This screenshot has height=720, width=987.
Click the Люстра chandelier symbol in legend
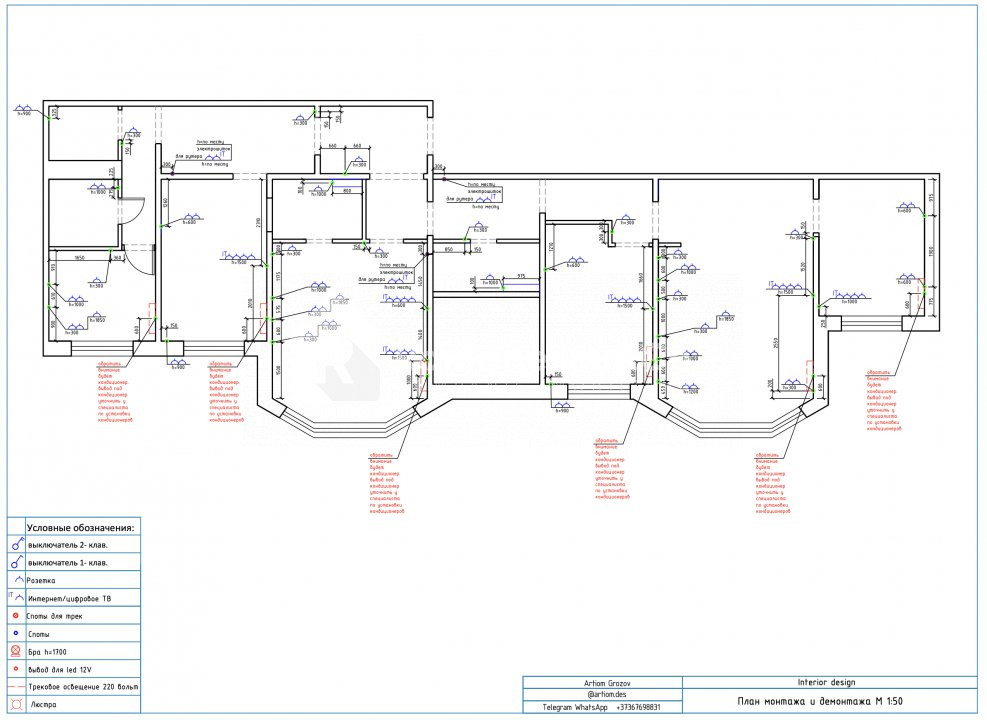pos(17,704)
